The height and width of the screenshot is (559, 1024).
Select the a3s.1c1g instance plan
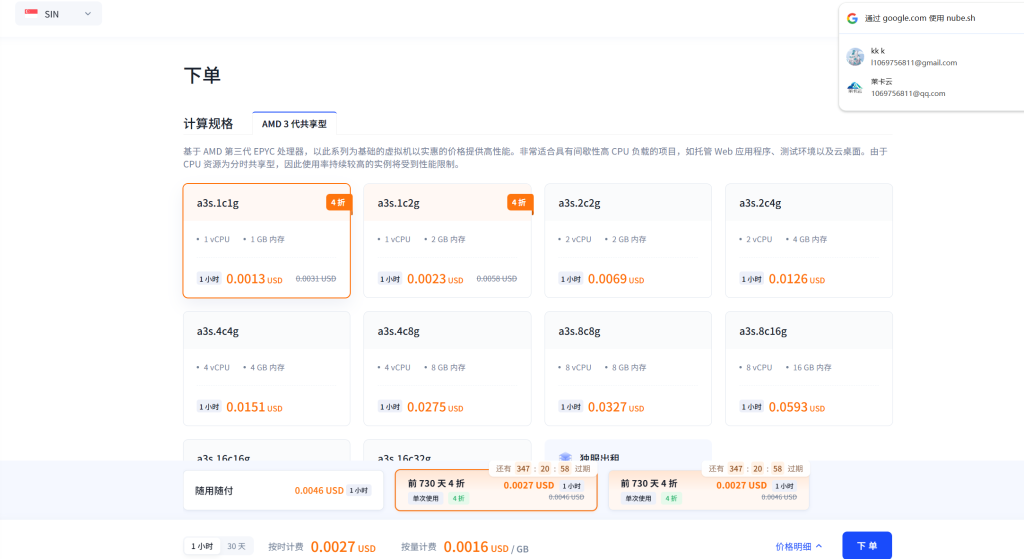266,240
